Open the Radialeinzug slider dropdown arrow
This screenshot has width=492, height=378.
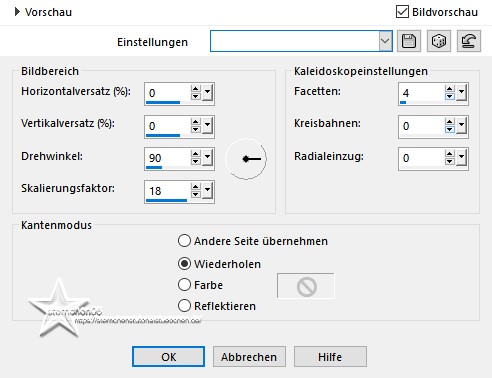point(461,158)
